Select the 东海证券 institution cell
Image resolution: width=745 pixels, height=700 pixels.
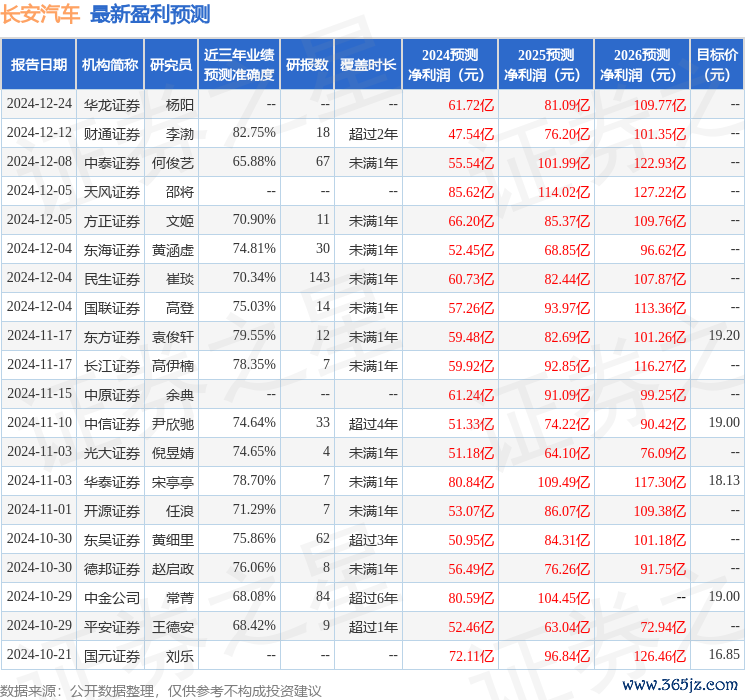112,250
